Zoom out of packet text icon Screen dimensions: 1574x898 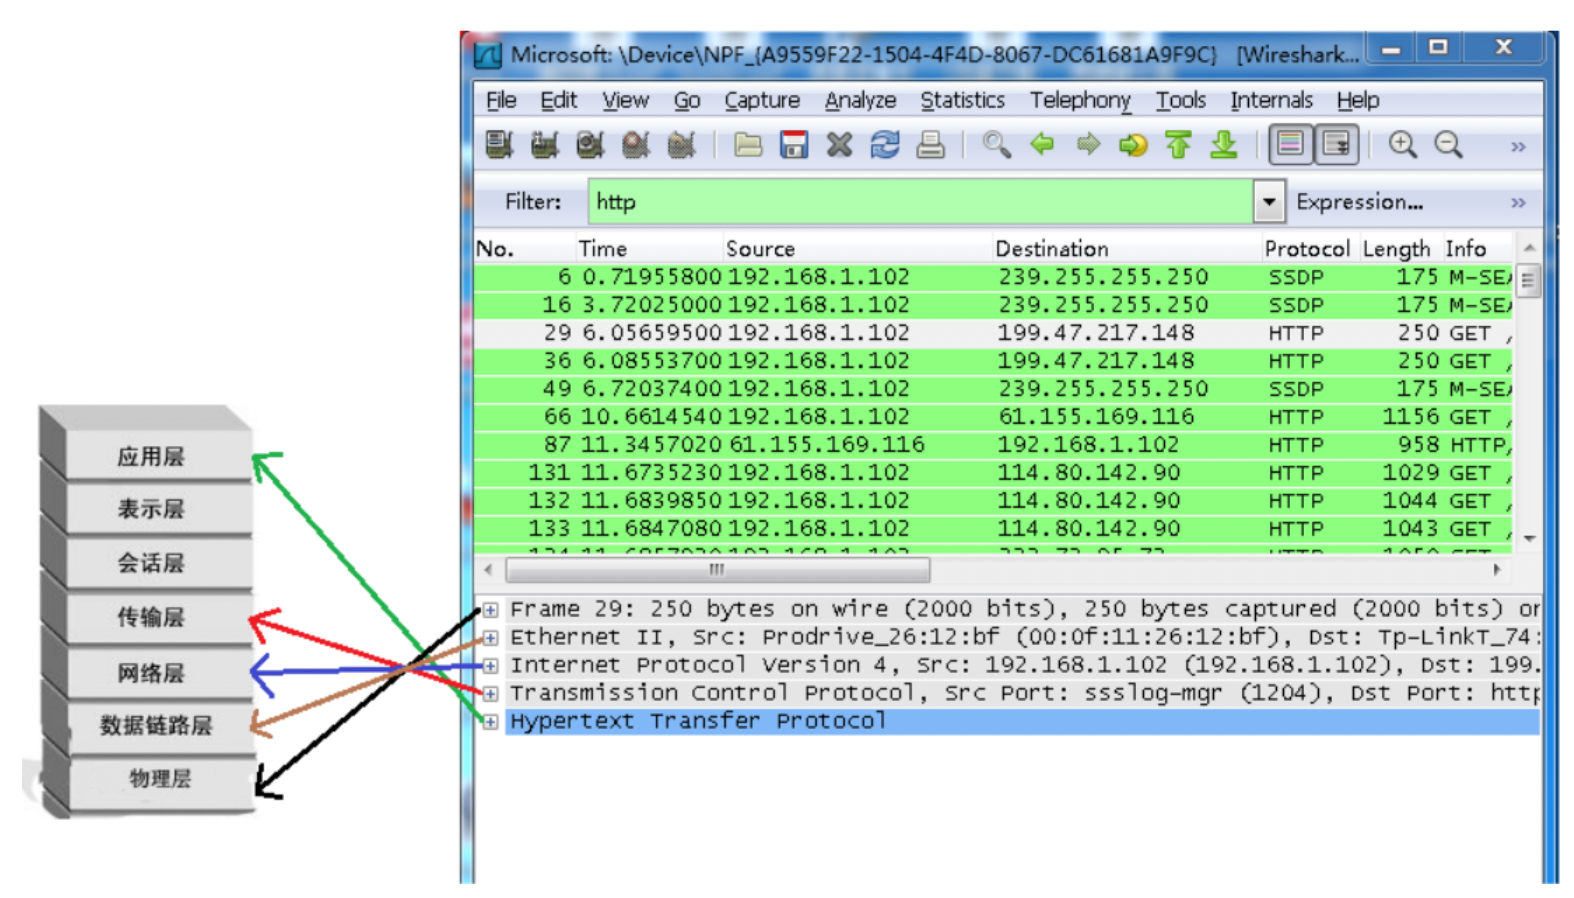[x=1449, y=145]
